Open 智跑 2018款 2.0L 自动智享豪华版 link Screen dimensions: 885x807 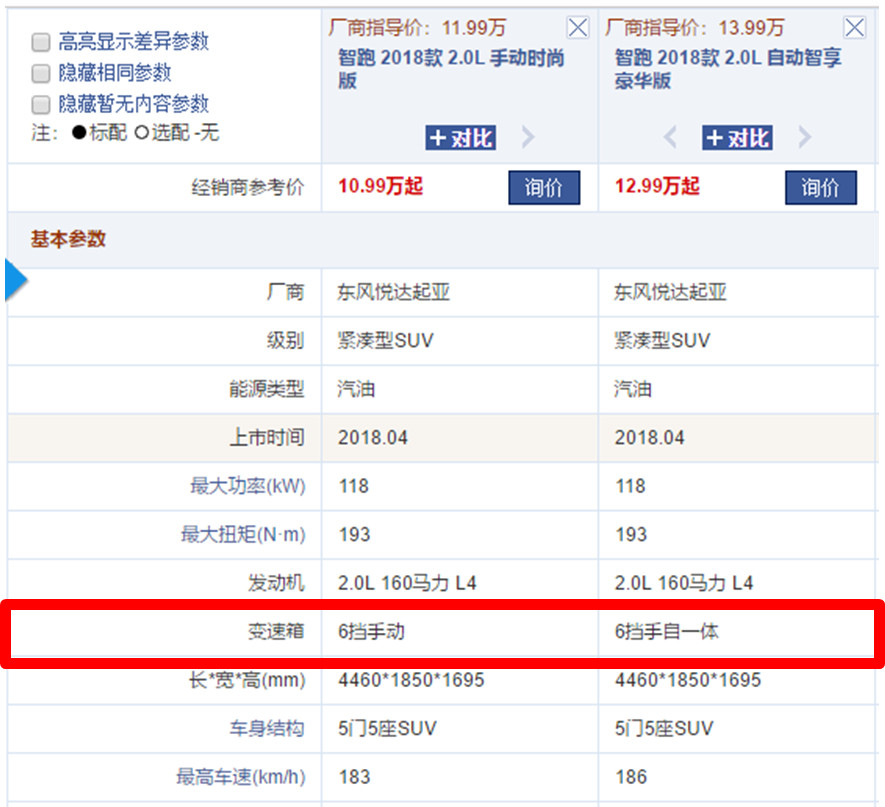coord(728,69)
